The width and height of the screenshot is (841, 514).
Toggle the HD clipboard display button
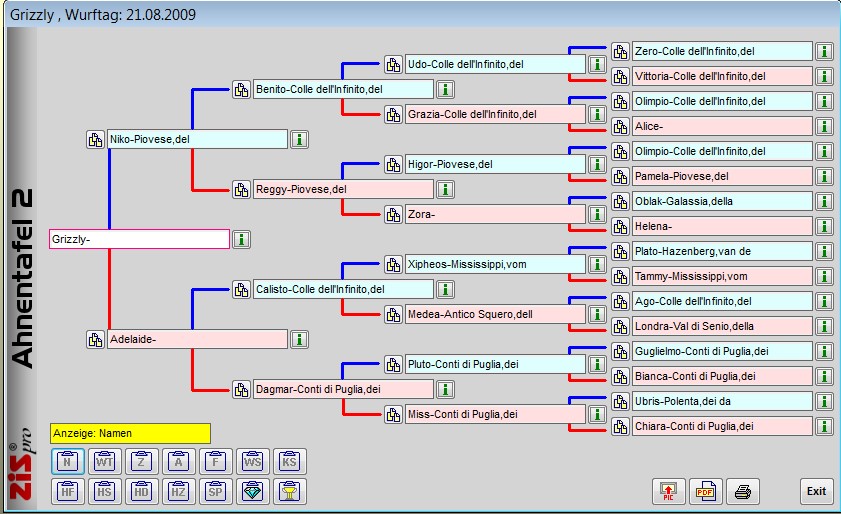click(x=141, y=491)
